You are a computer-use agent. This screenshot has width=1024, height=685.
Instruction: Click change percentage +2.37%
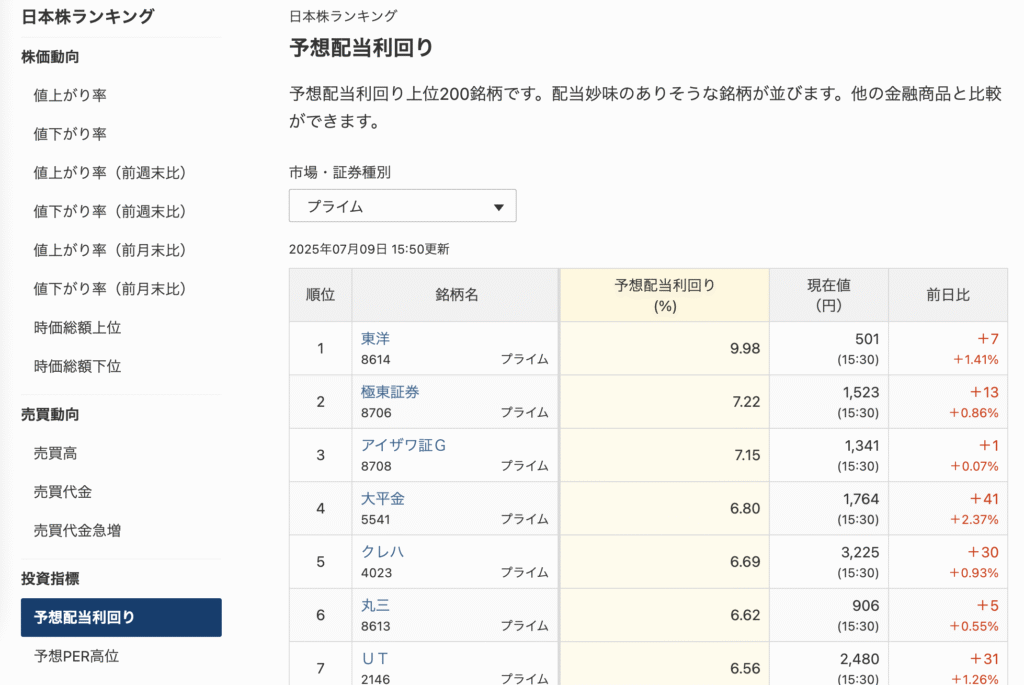click(974, 520)
